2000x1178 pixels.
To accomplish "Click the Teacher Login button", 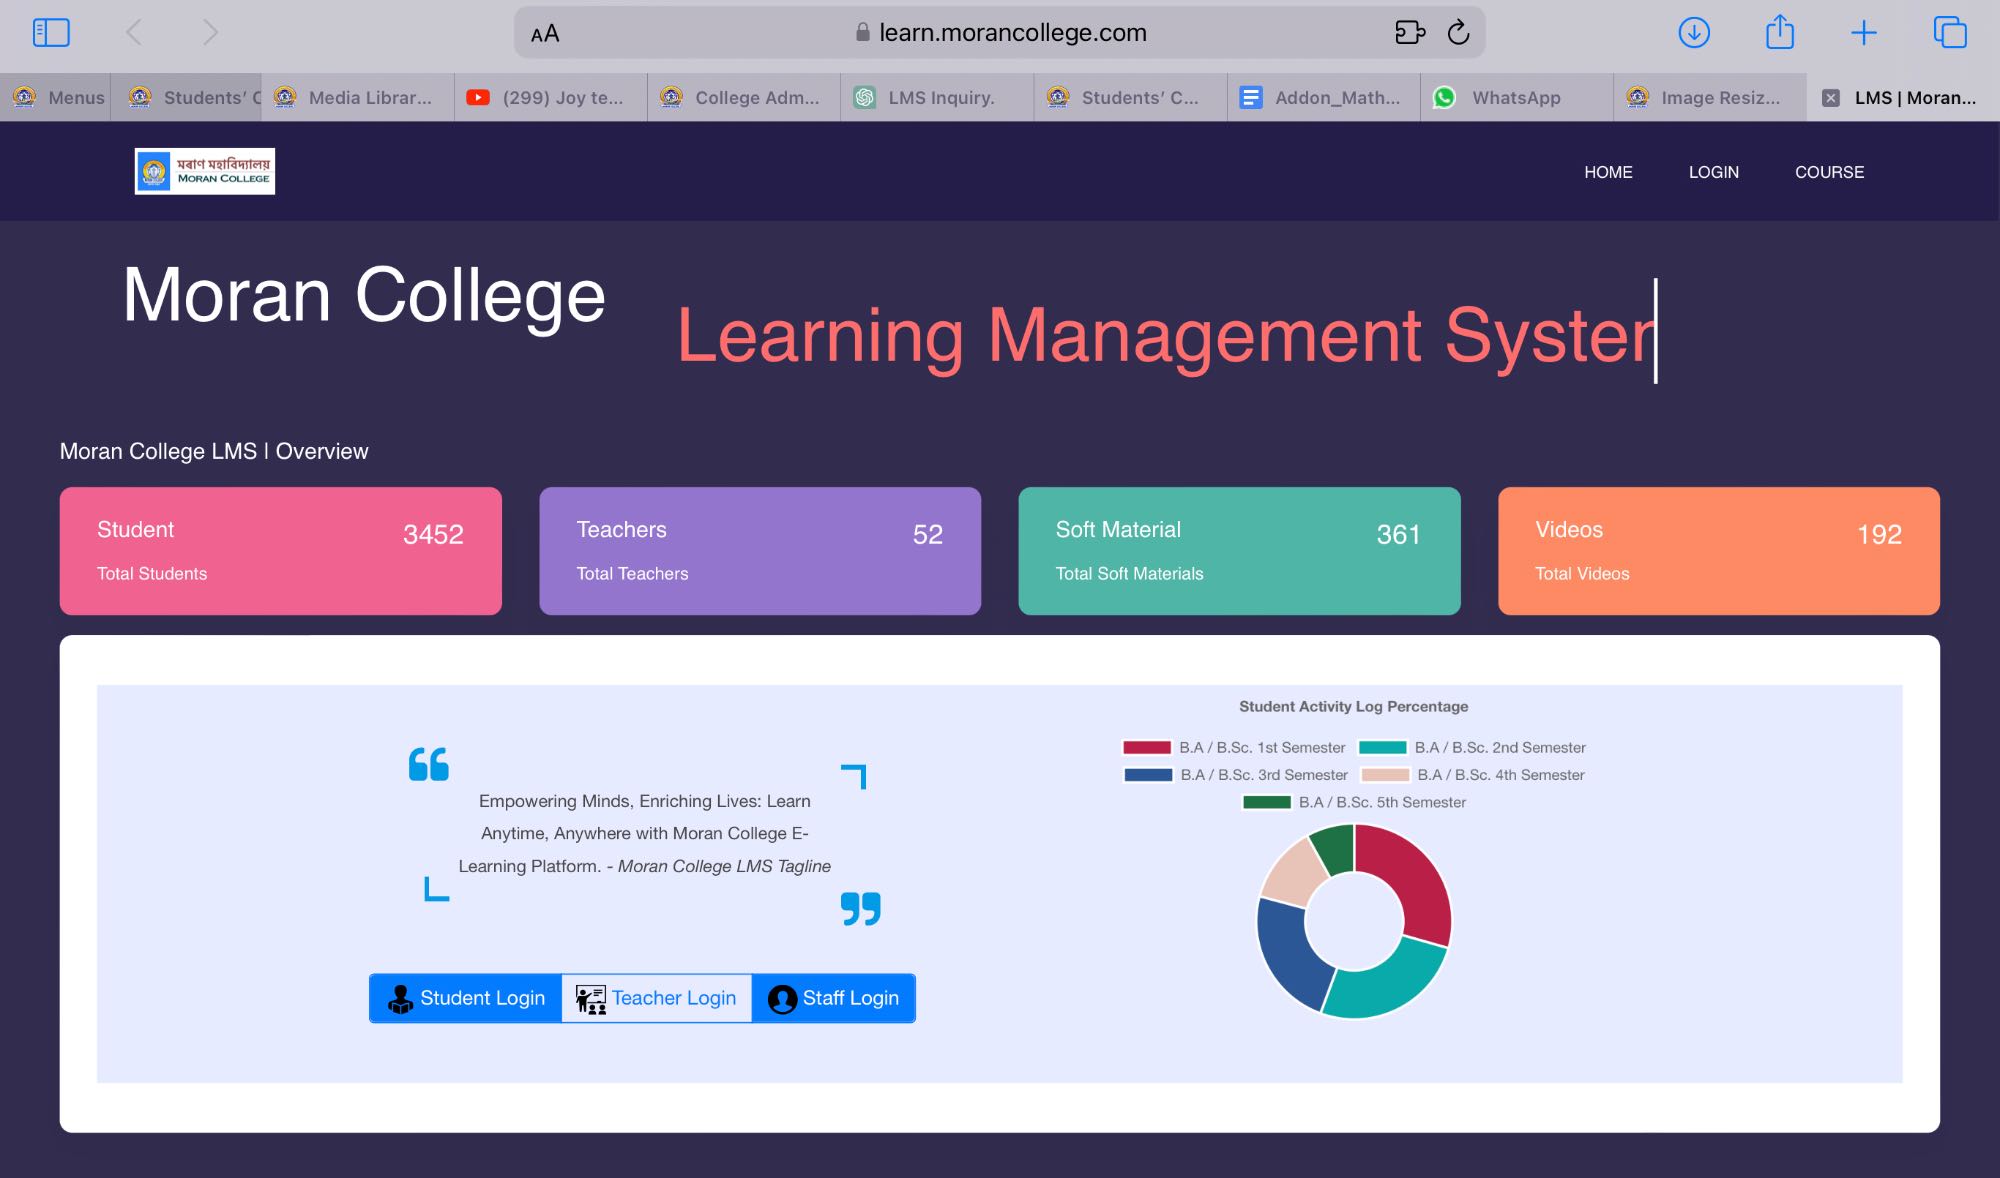I will click(656, 998).
